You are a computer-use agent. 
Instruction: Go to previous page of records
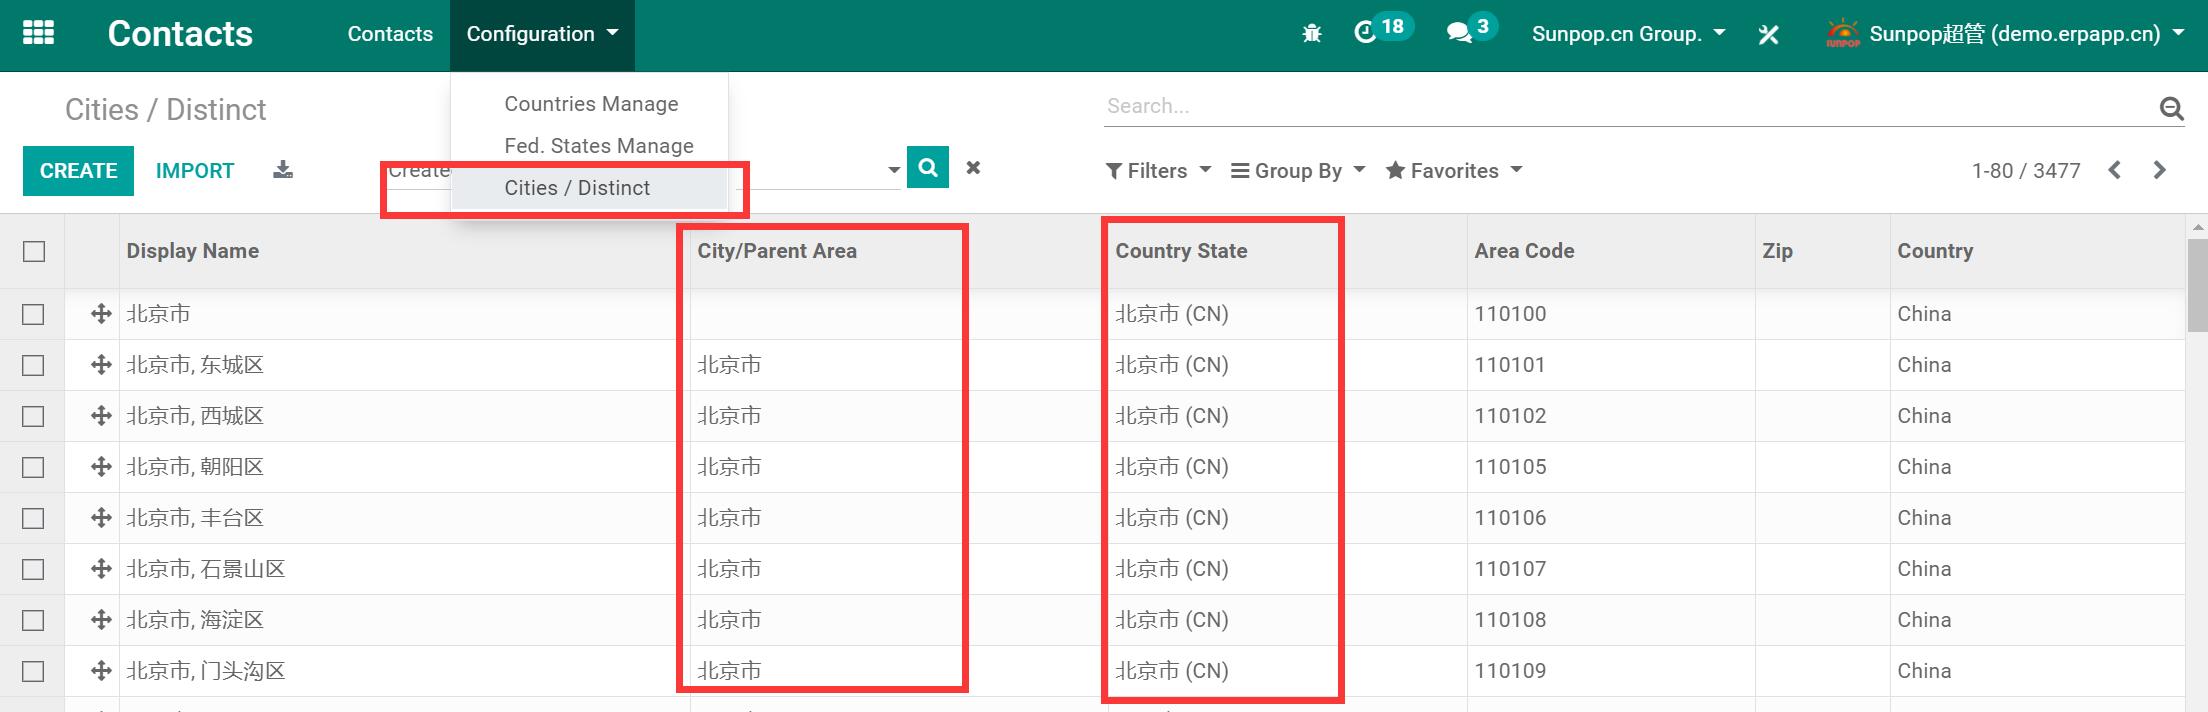point(2114,170)
